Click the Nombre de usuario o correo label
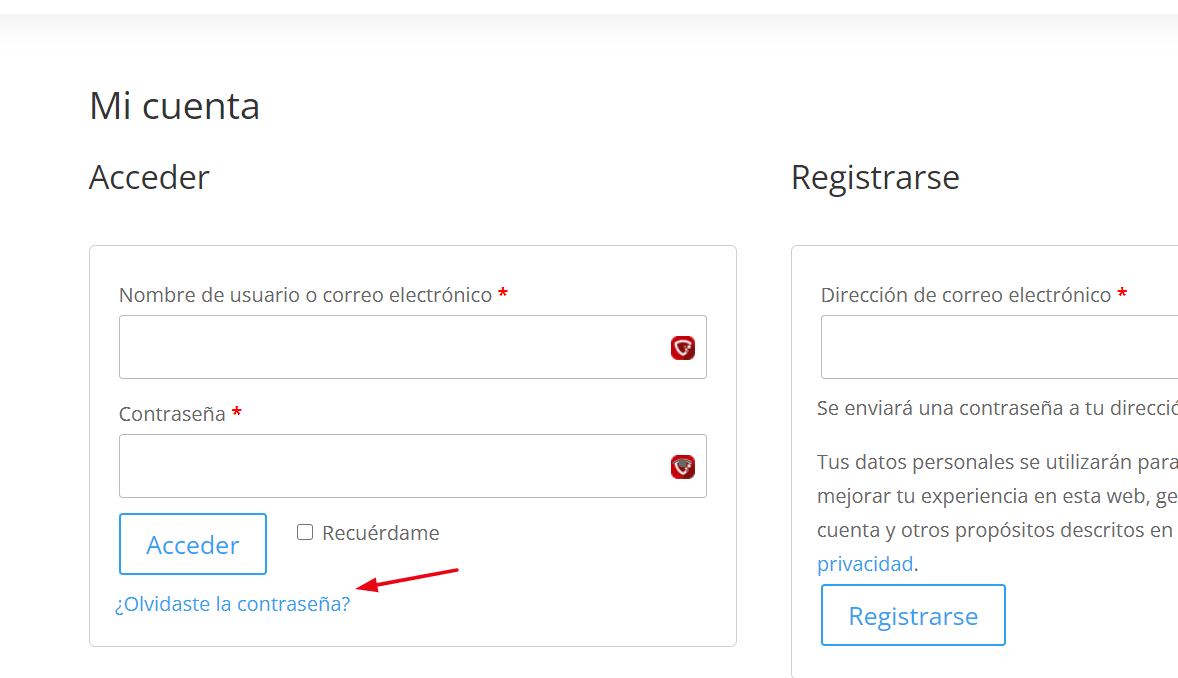Screen dimensions: 1178x678 [305, 295]
